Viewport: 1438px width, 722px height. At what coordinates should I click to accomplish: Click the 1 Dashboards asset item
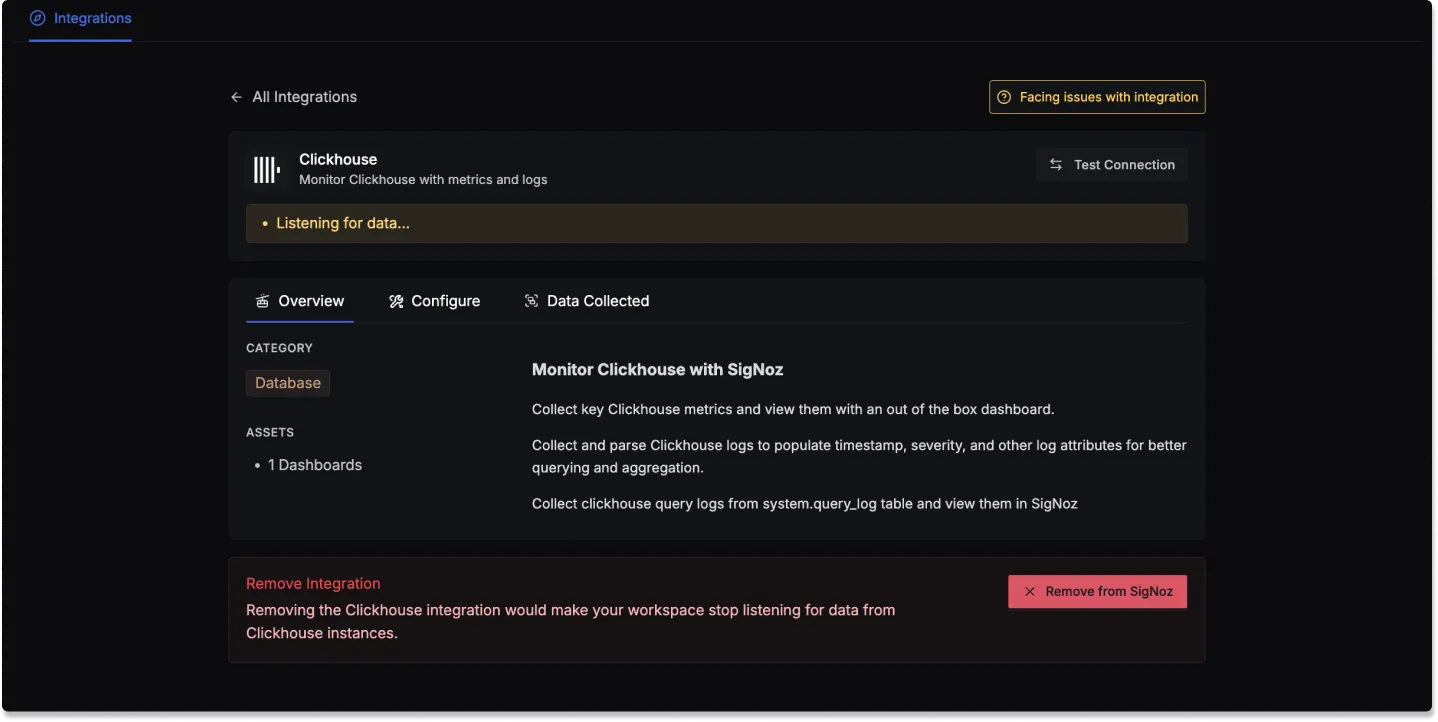315,465
